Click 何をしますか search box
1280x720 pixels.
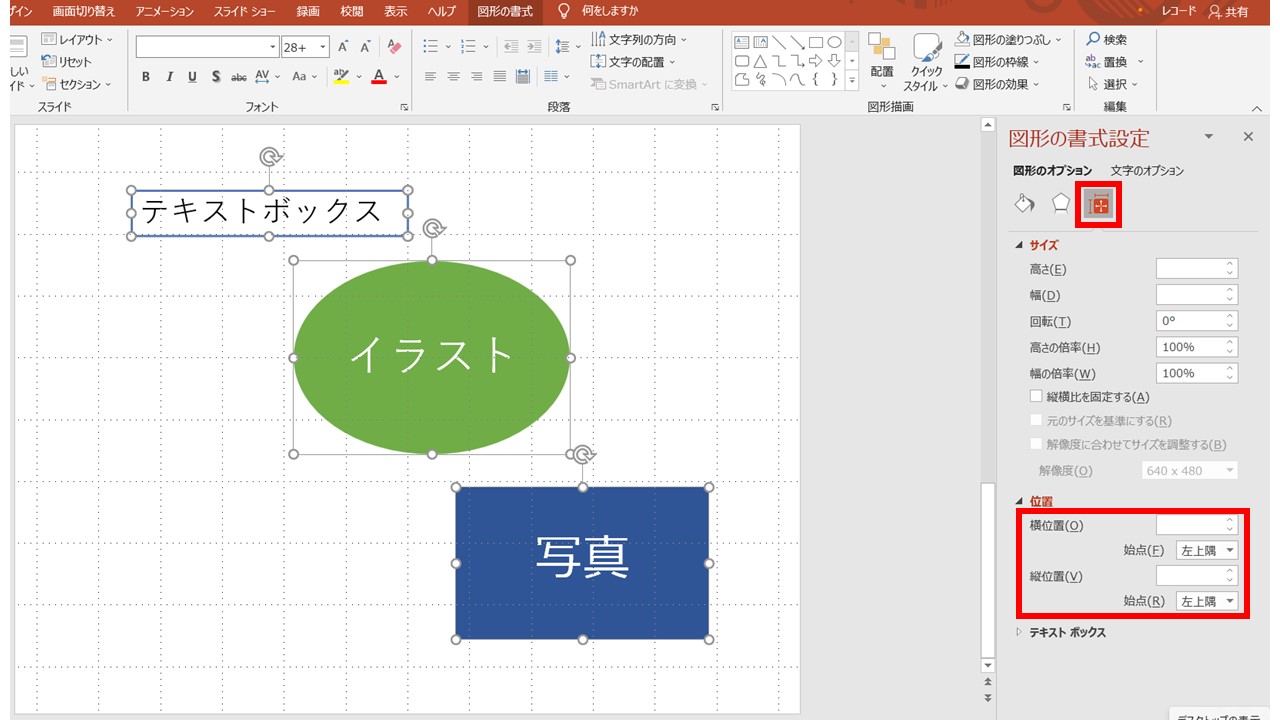coord(598,12)
